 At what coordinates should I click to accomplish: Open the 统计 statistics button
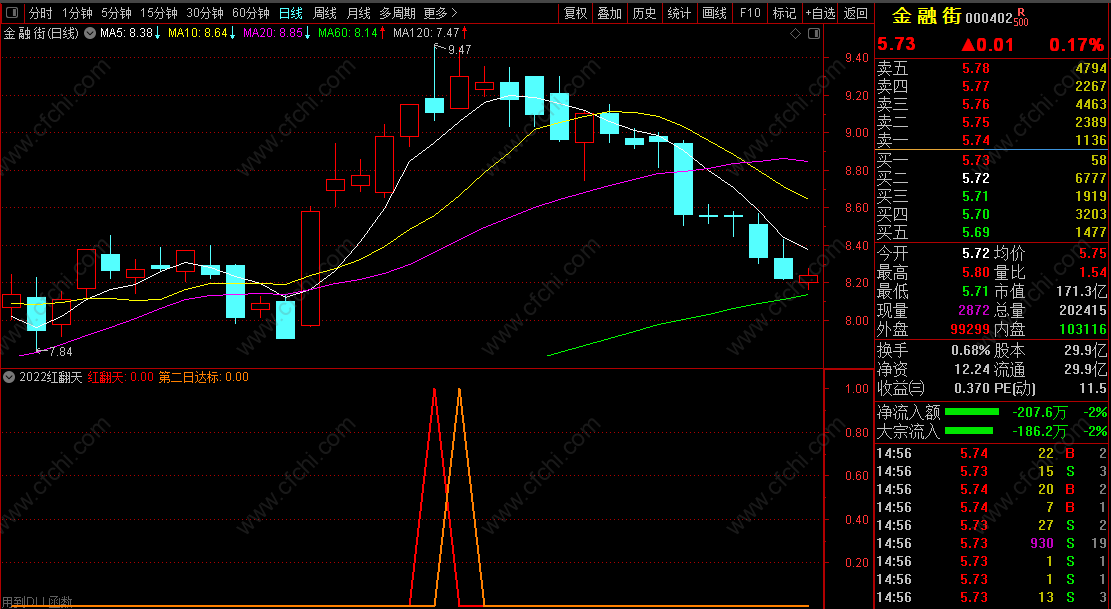679,13
